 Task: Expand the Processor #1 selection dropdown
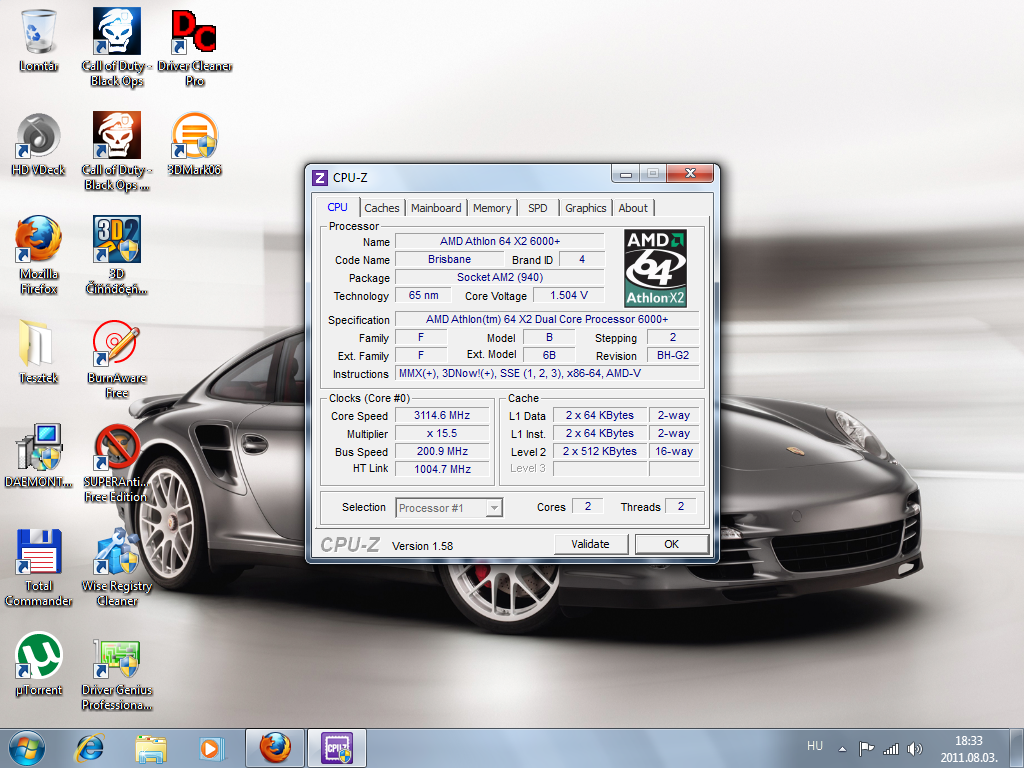point(493,508)
